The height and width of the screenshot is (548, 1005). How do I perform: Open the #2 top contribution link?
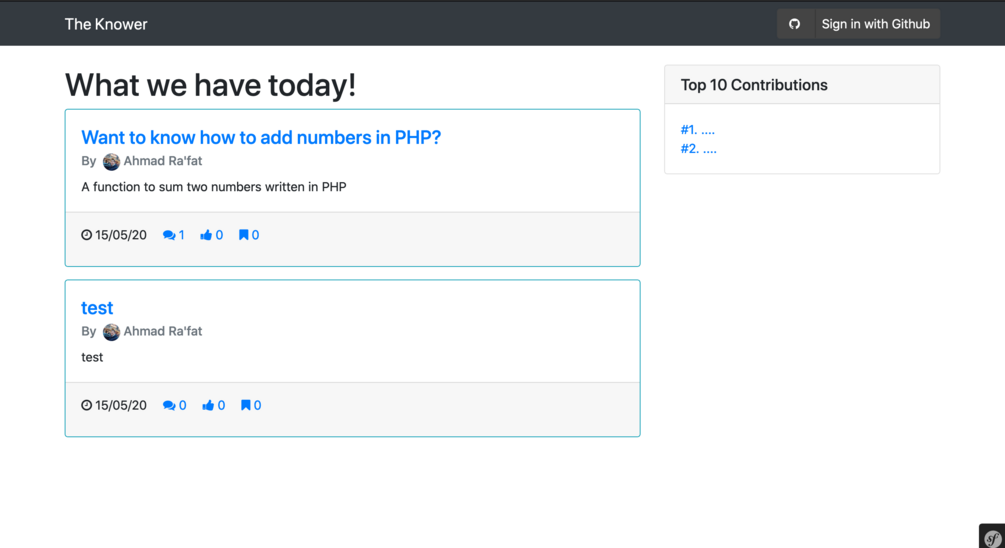pos(698,149)
